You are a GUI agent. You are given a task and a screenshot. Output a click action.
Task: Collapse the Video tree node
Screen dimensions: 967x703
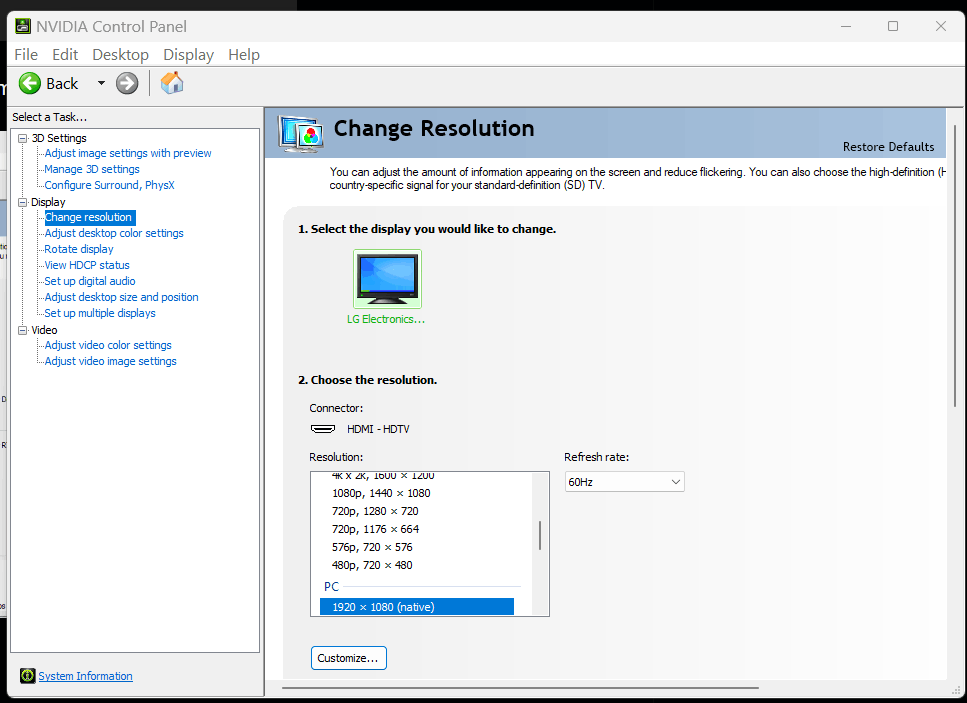point(23,331)
